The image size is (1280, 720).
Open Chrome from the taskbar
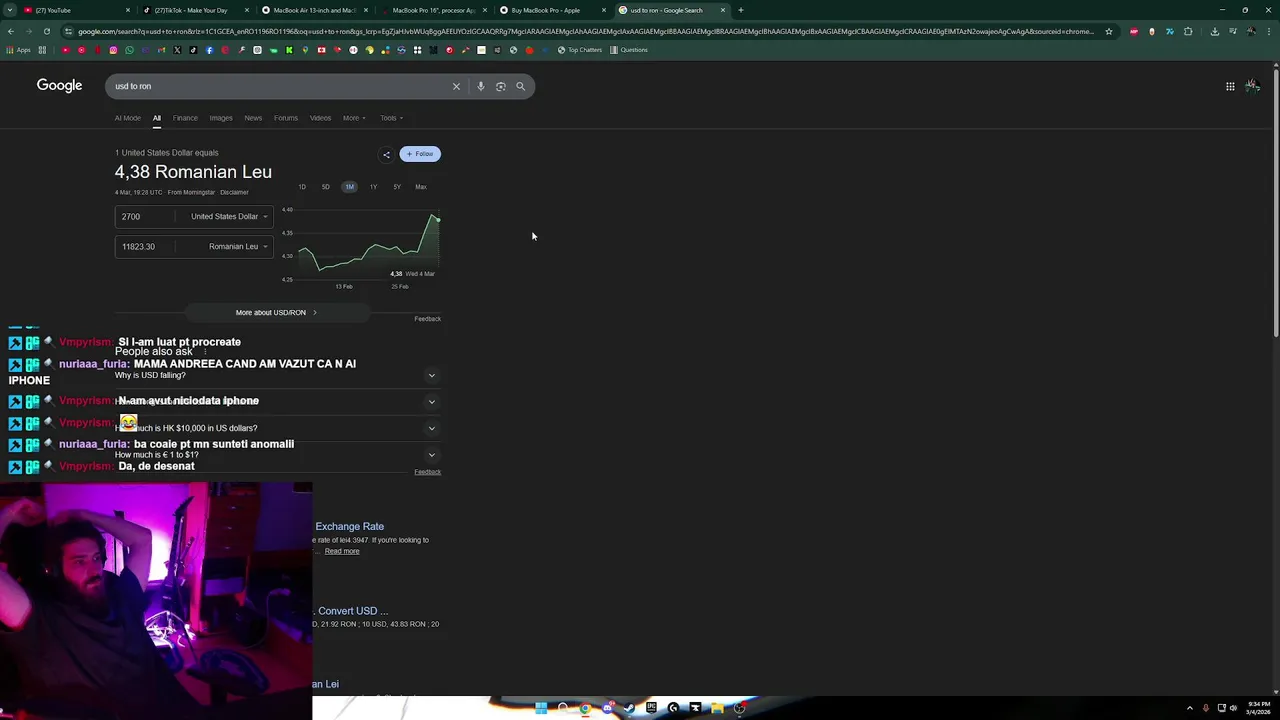[585, 708]
